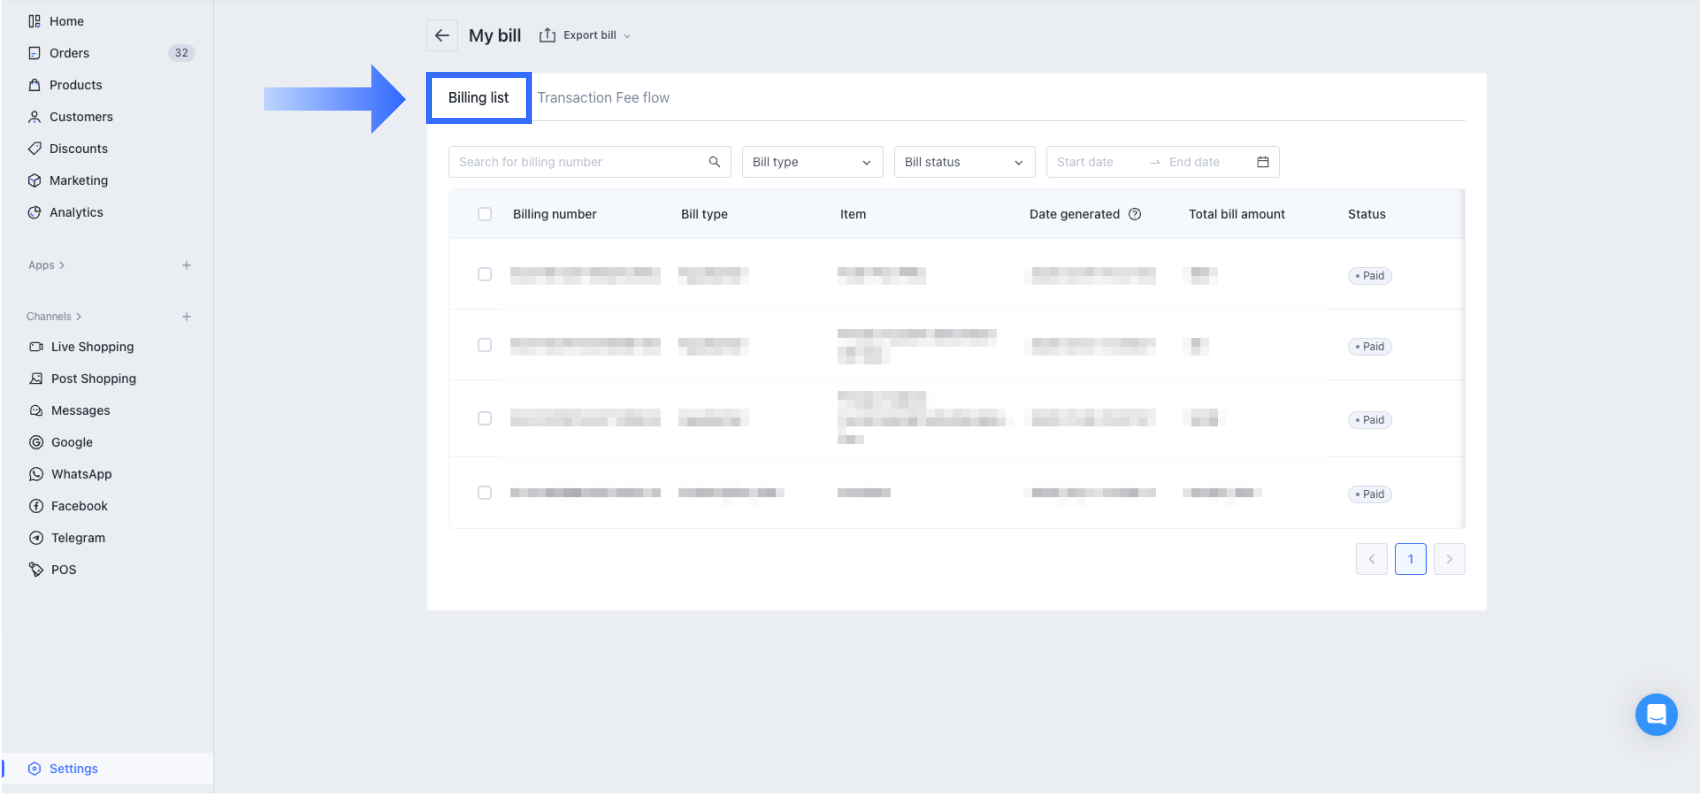Select the fourth bill row checkbox

tap(485, 493)
